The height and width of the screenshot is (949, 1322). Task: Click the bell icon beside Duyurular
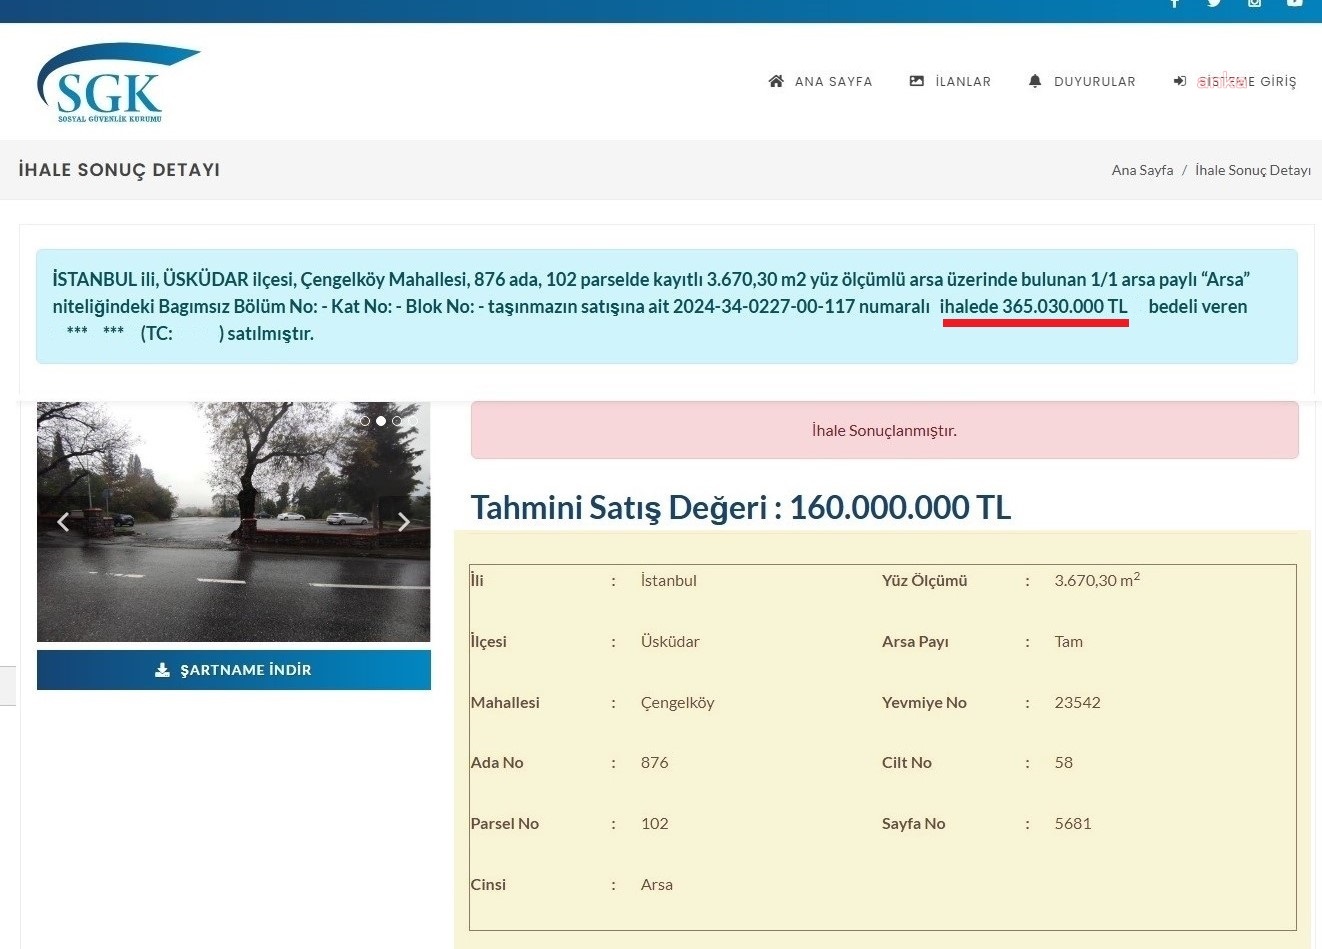(1035, 81)
